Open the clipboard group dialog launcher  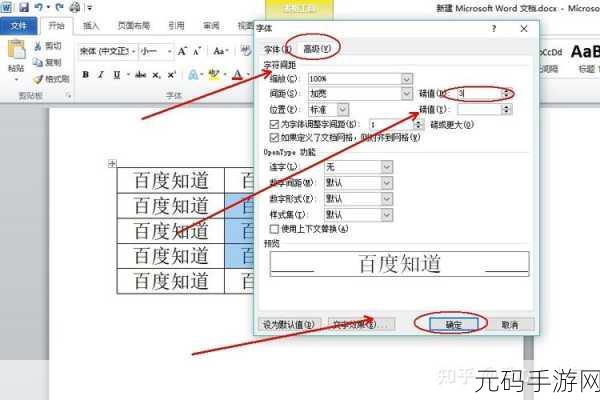tap(68, 96)
